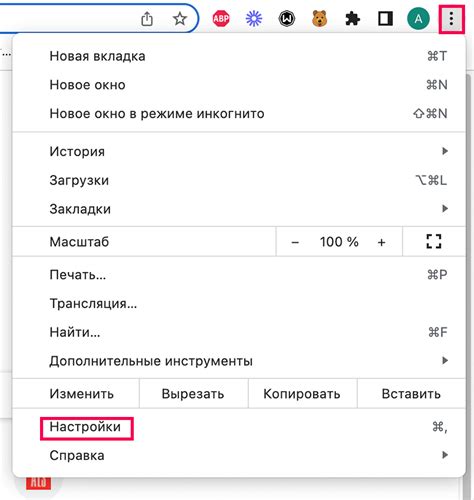Viewport: 474px width, 500px height.
Task: Open the Adblock Plus extension
Action: [x=221, y=19]
